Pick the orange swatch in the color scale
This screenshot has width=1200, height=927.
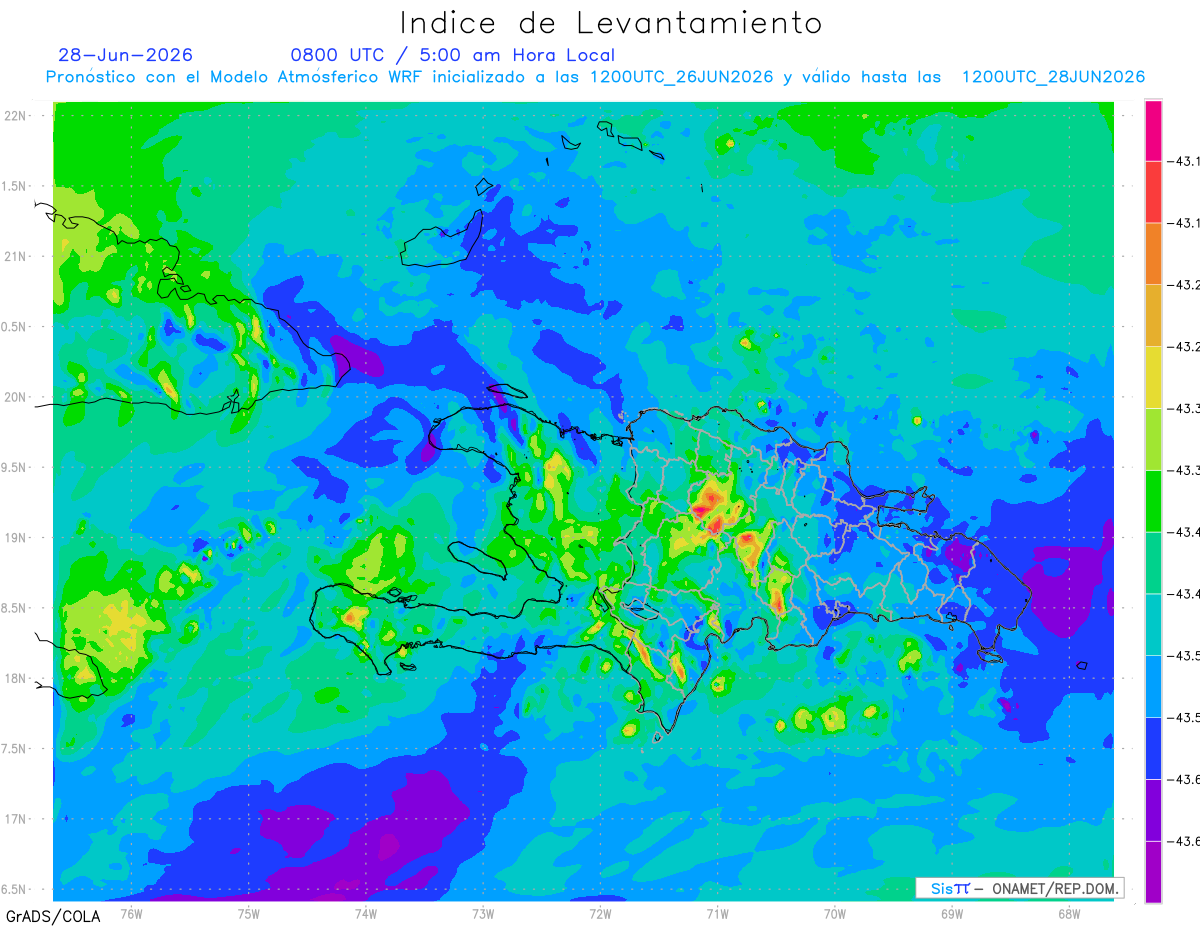[x=1153, y=254]
